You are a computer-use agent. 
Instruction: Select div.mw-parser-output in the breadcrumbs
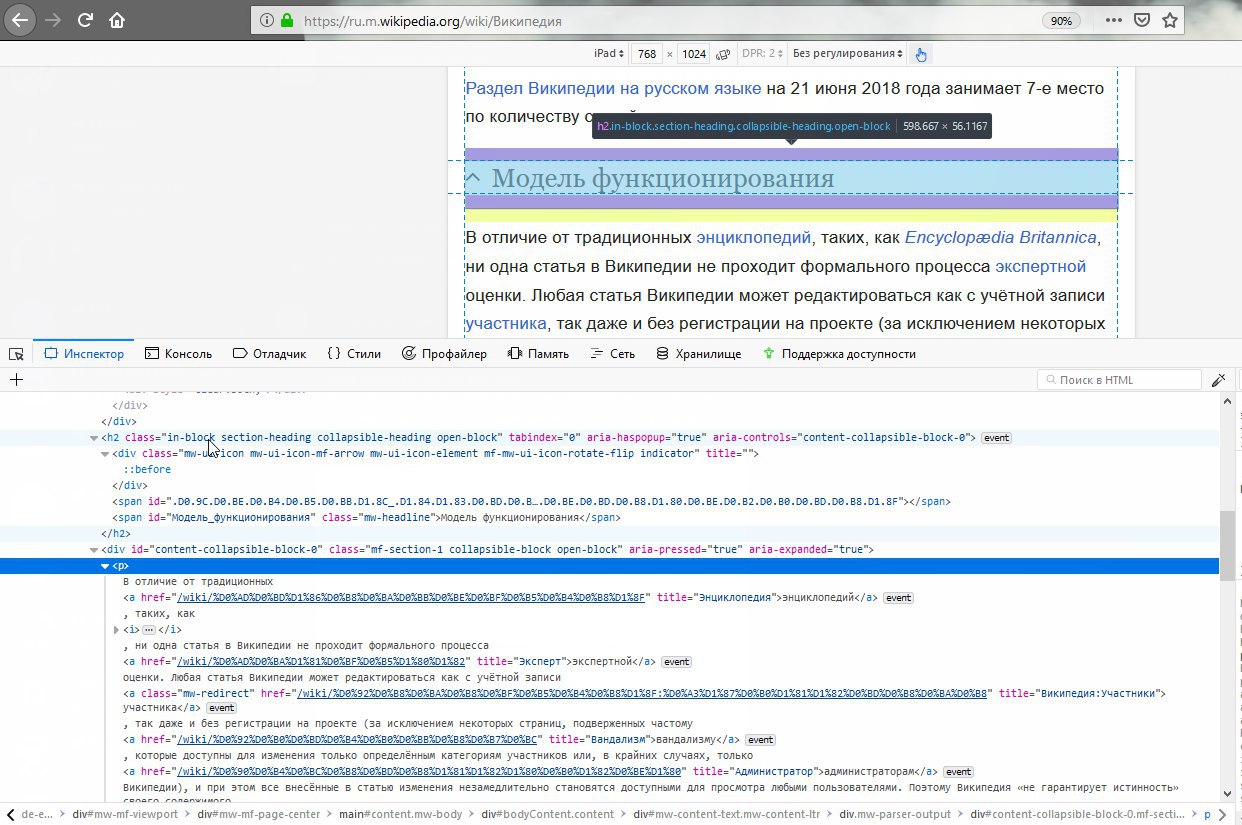coord(897,814)
